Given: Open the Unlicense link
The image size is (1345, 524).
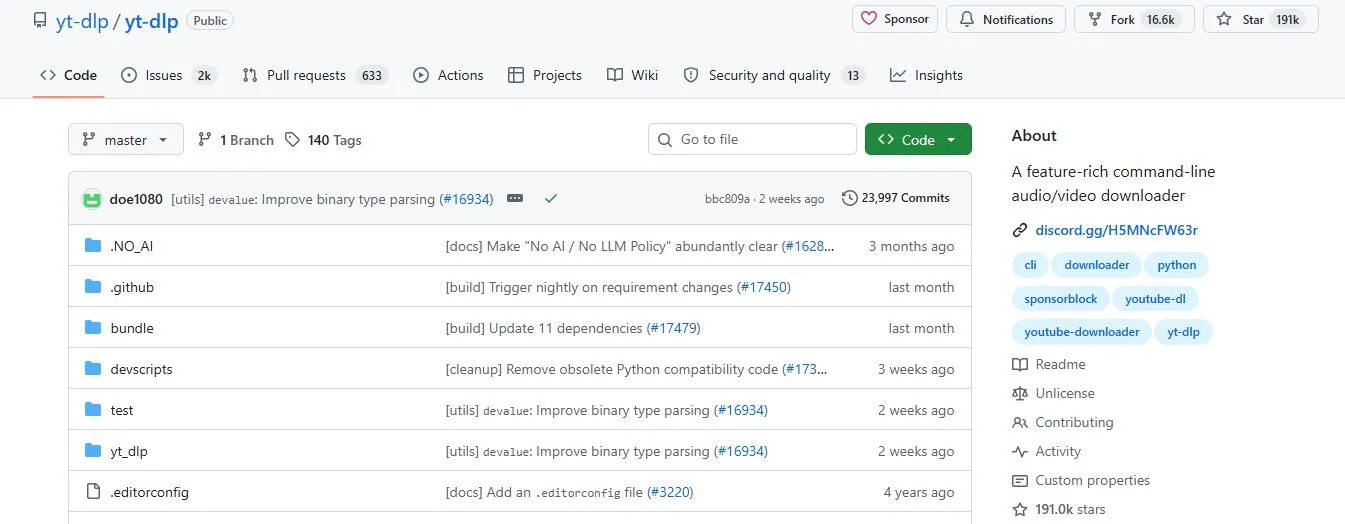Looking at the screenshot, I should click(1054, 393).
